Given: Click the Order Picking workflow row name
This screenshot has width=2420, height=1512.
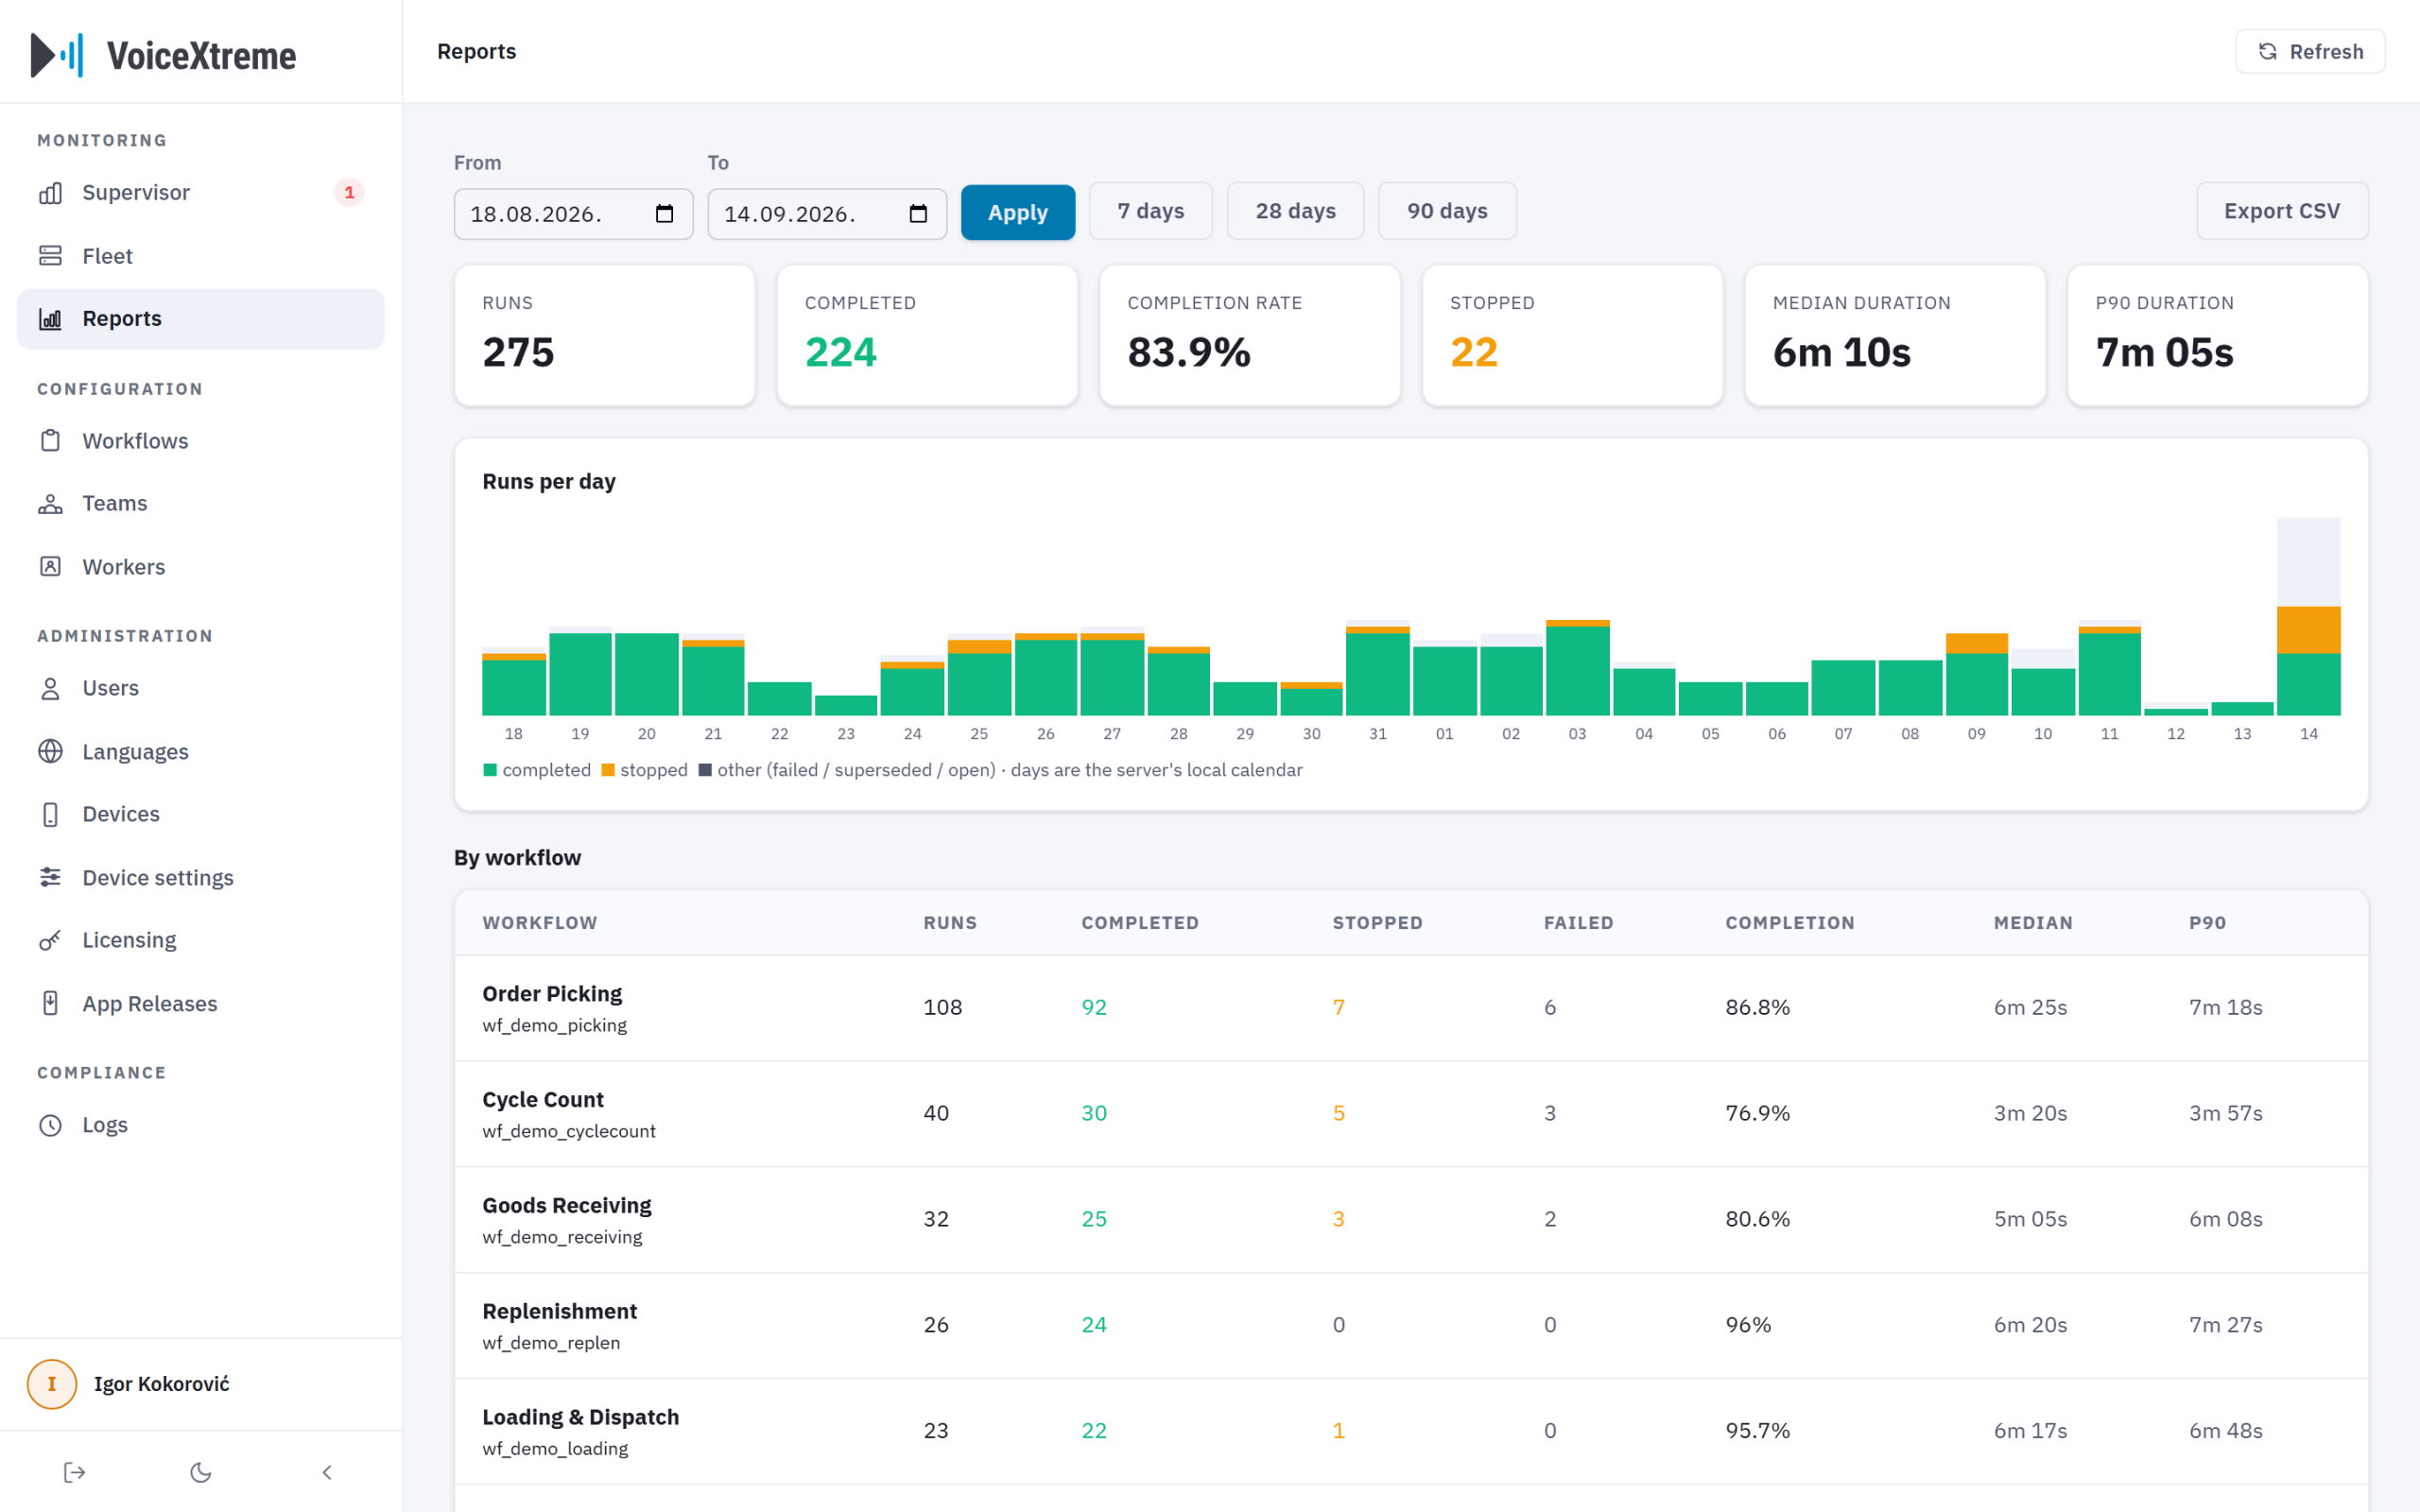Looking at the screenshot, I should [x=552, y=993].
